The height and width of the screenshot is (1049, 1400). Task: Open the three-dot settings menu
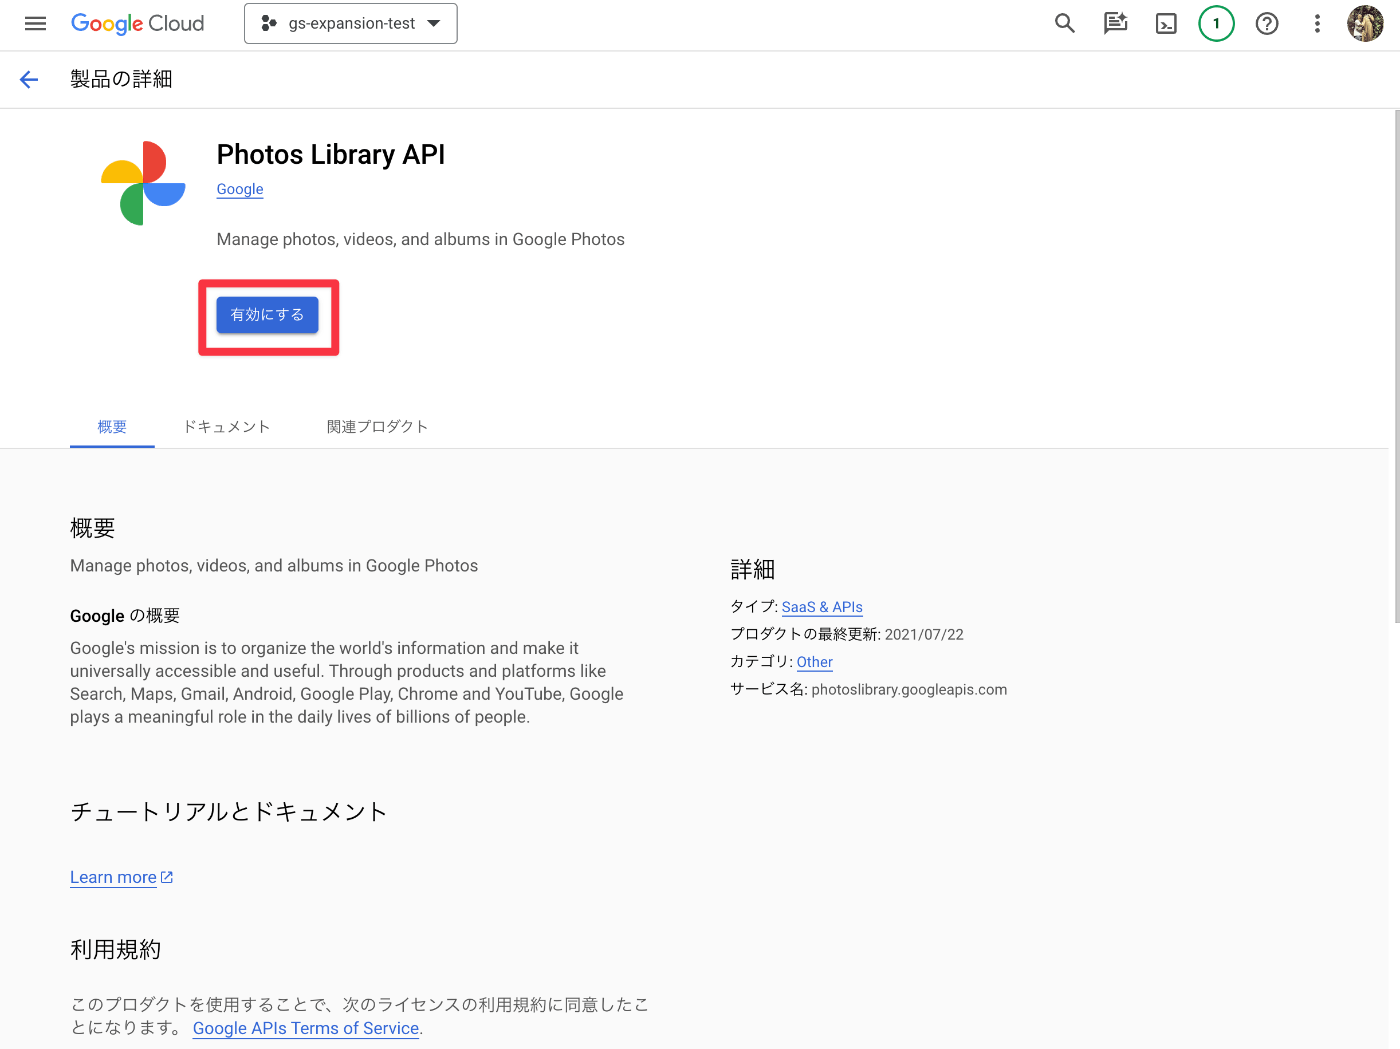(x=1317, y=23)
